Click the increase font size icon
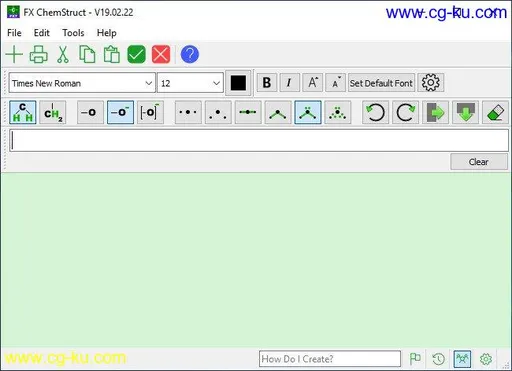 312,83
